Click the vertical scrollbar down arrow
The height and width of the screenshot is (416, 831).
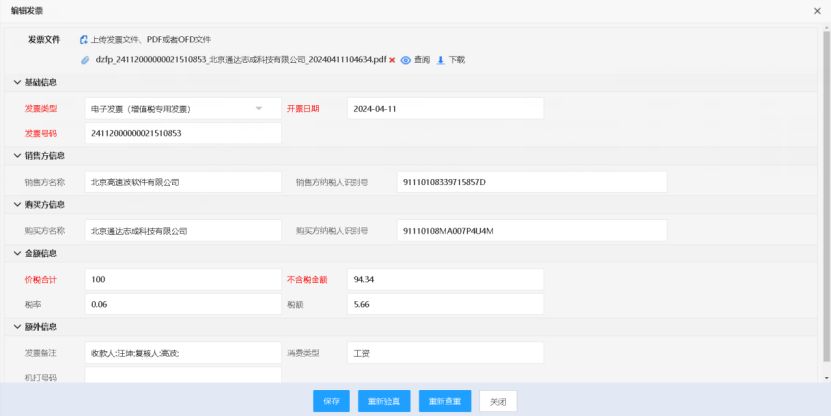coord(825,378)
